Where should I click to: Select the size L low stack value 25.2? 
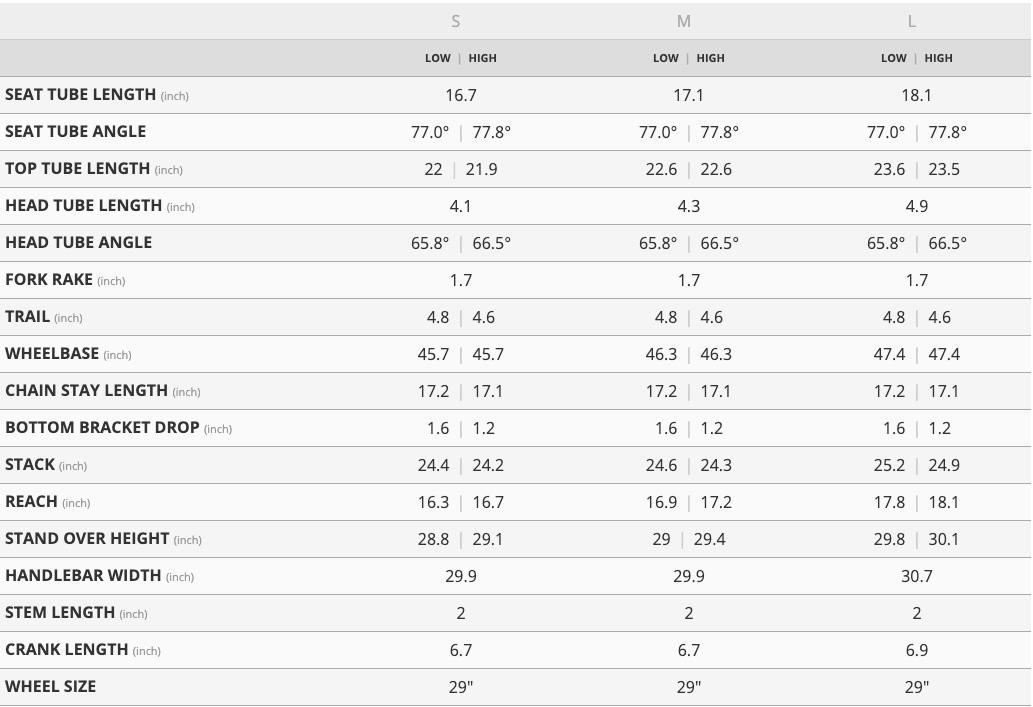[889, 465]
